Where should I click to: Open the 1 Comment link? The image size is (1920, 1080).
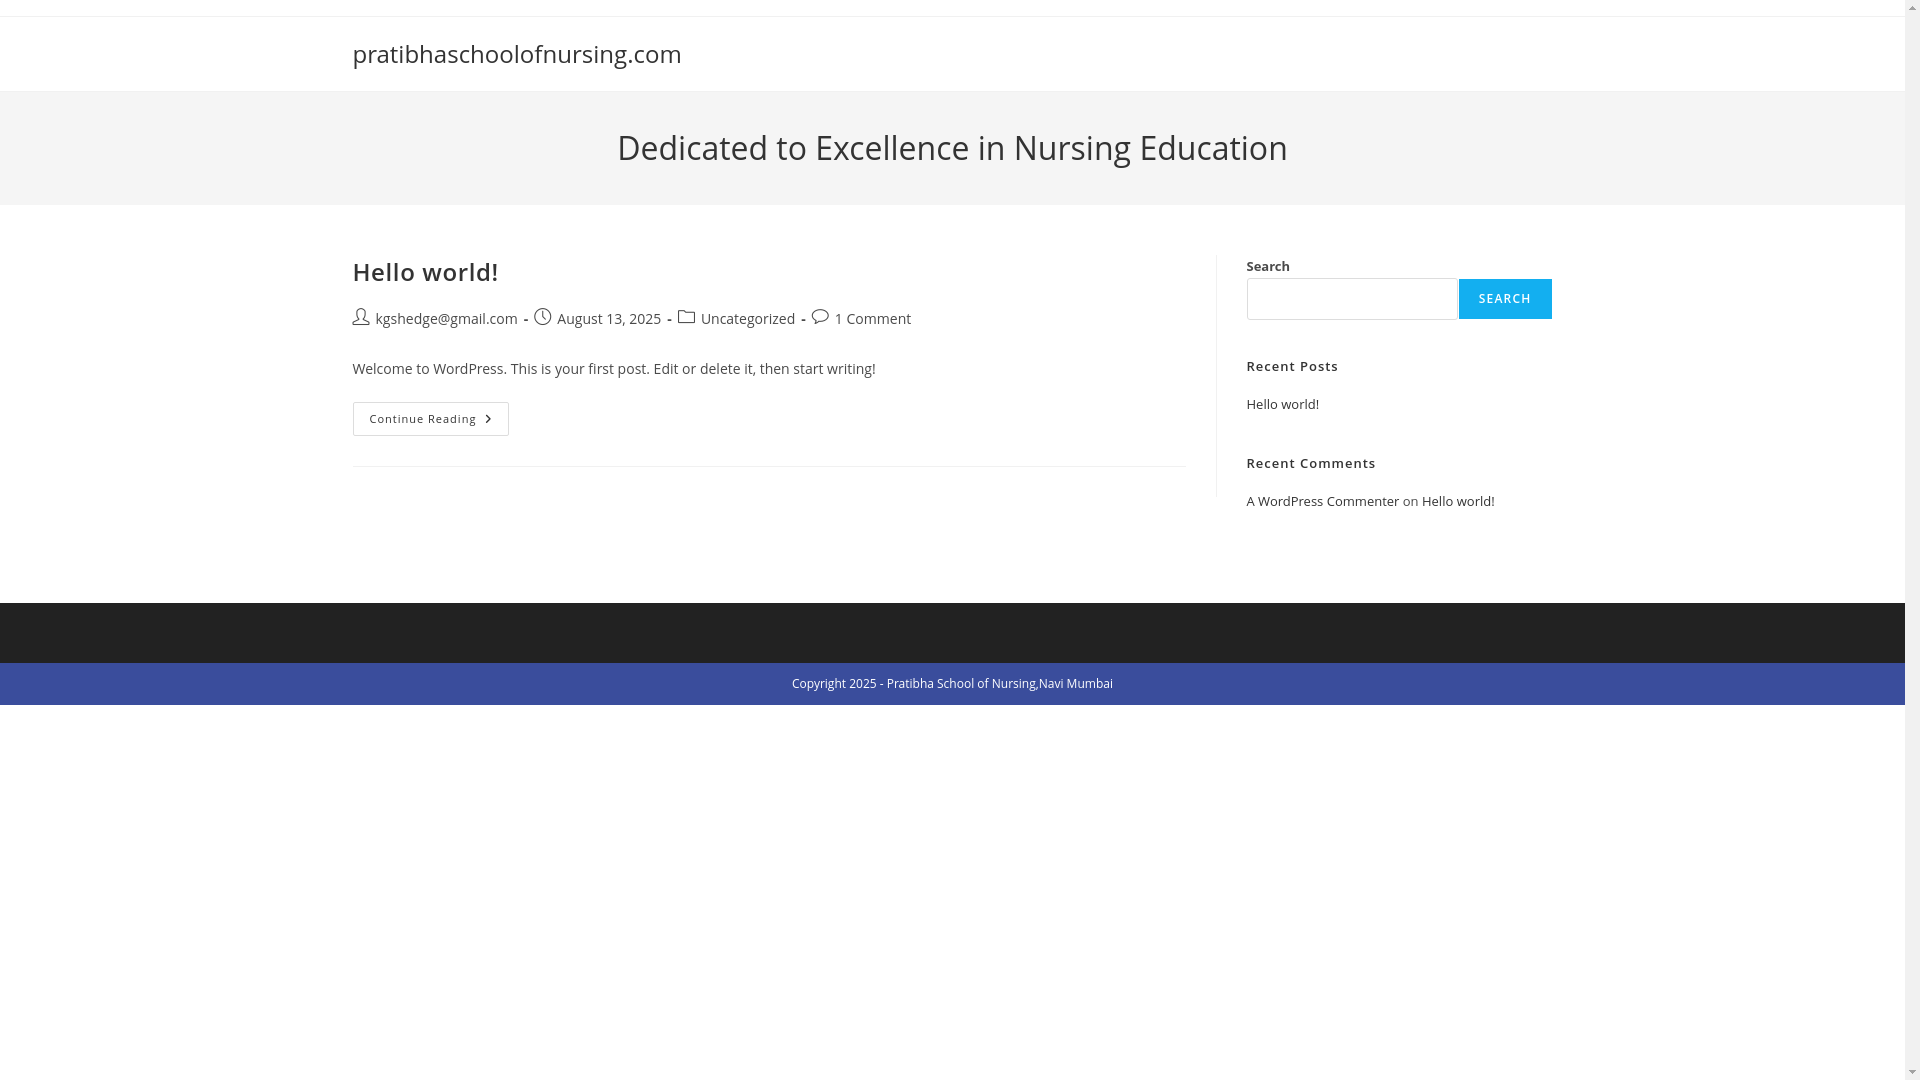(873, 319)
